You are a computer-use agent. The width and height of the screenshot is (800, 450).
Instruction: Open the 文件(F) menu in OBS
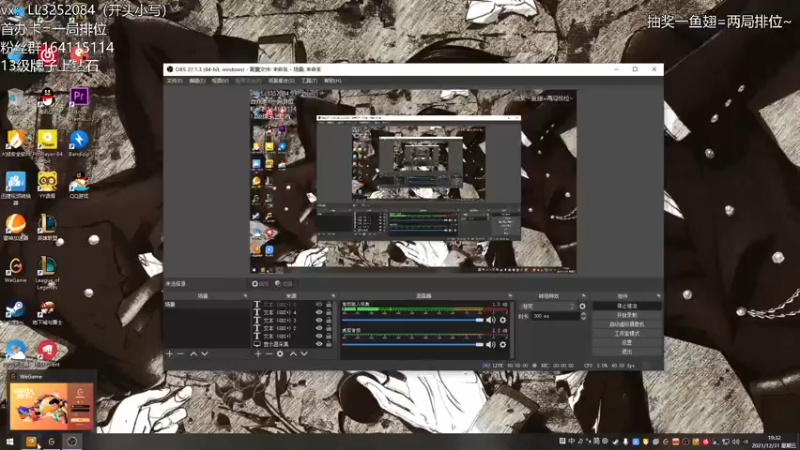174,81
